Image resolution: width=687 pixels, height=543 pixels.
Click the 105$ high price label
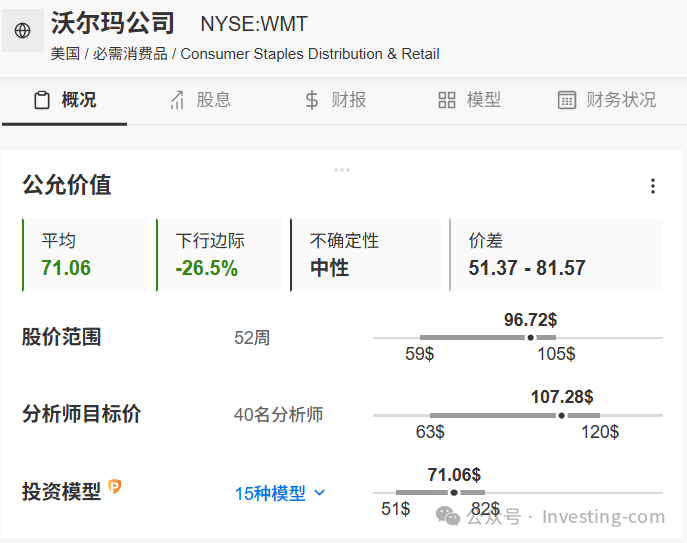pos(556,354)
